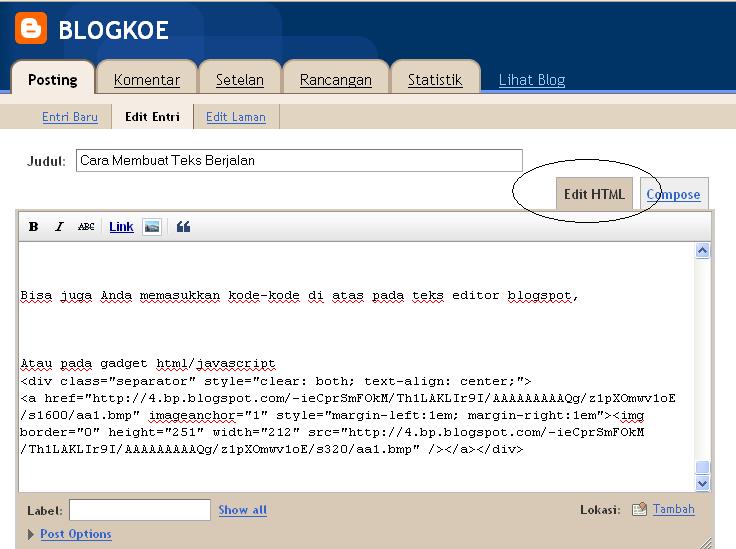Apply italic formatting with I button
The image size is (736, 549).
(x=59, y=227)
